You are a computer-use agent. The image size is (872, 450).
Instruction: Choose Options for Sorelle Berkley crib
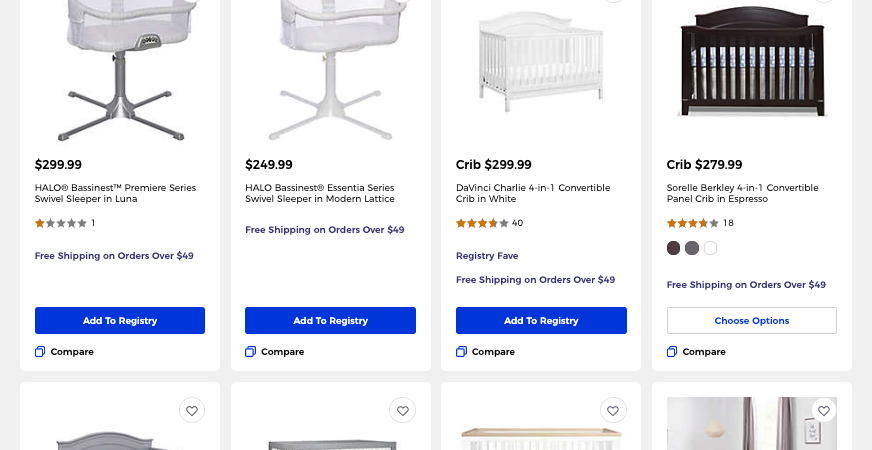pyautogui.click(x=752, y=320)
